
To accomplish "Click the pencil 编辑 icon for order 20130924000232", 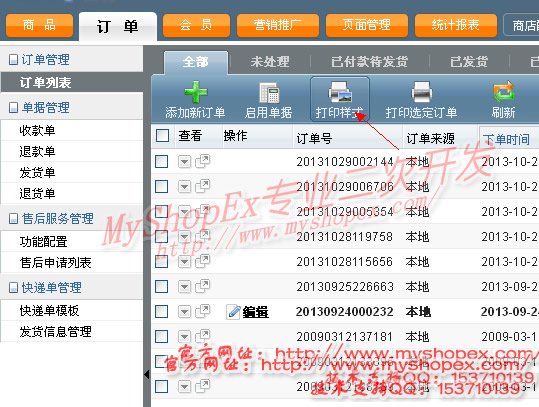I will [233, 312].
